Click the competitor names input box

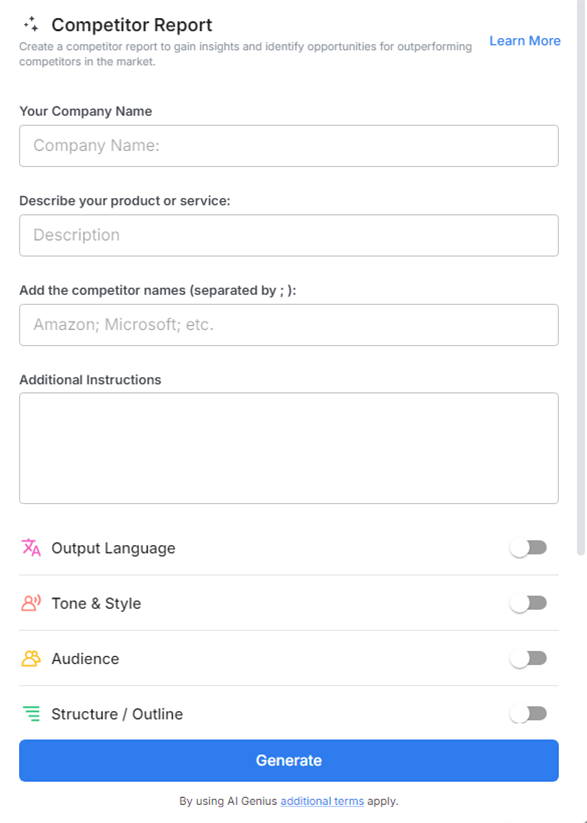[288, 324]
